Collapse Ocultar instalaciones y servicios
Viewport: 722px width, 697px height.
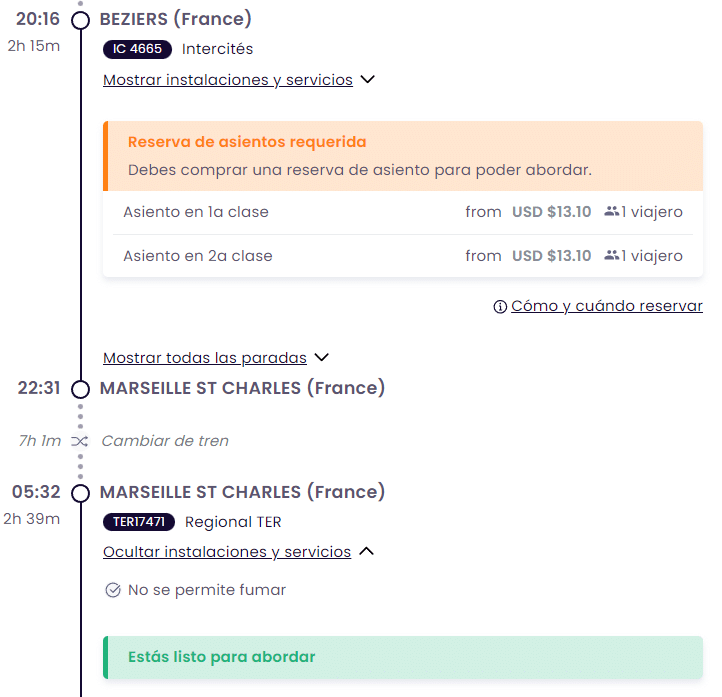tap(227, 552)
